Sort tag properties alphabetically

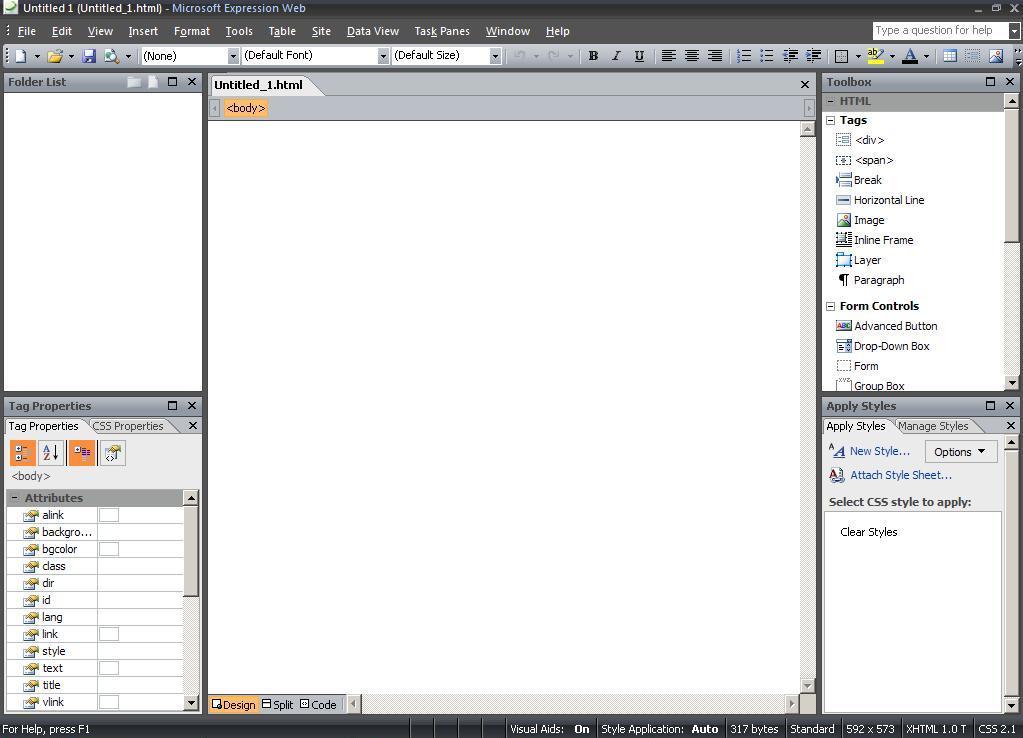51,453
